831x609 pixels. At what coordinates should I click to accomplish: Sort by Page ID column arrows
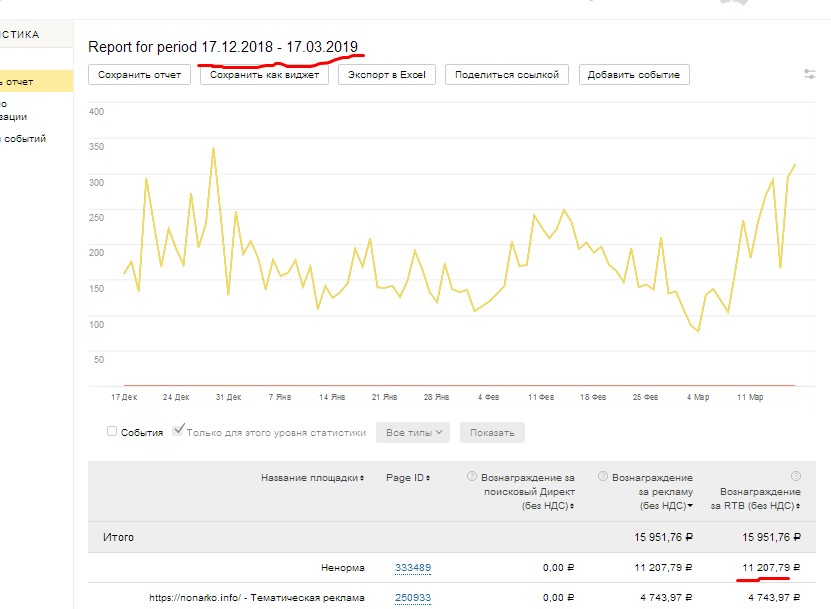[x=429, y=478]
